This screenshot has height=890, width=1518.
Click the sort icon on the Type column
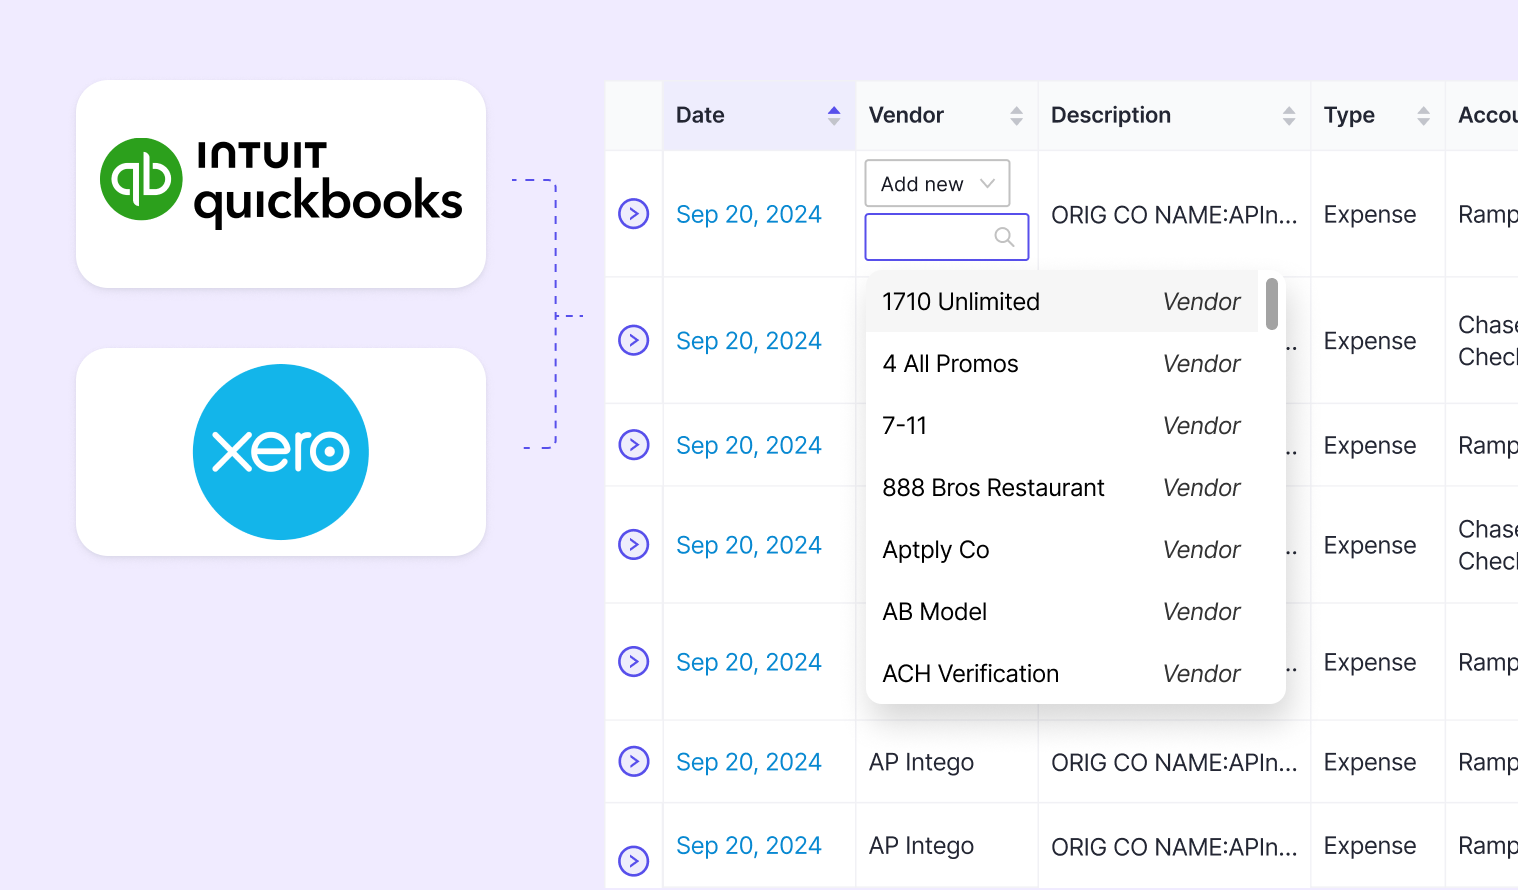click(x=1422, y=115)
